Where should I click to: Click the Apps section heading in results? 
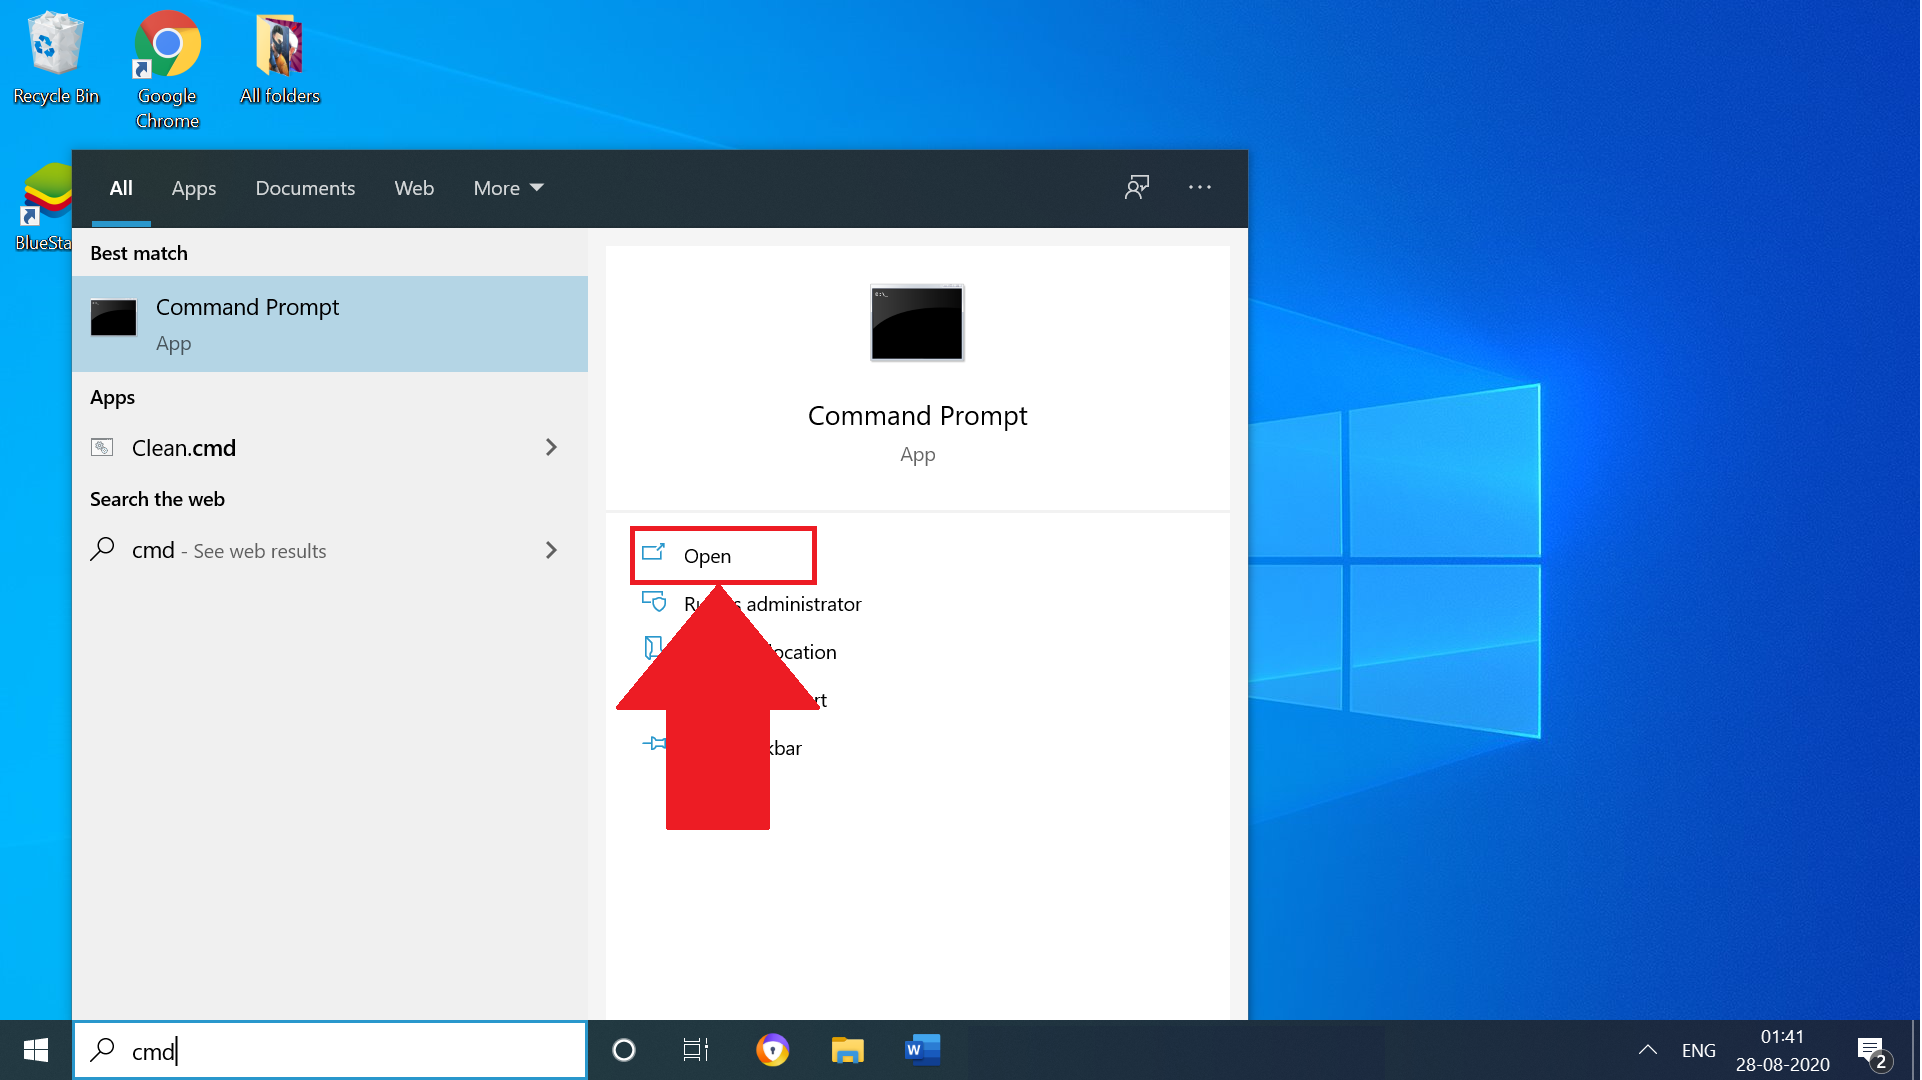pyautogui.click(x=112, y=397)
